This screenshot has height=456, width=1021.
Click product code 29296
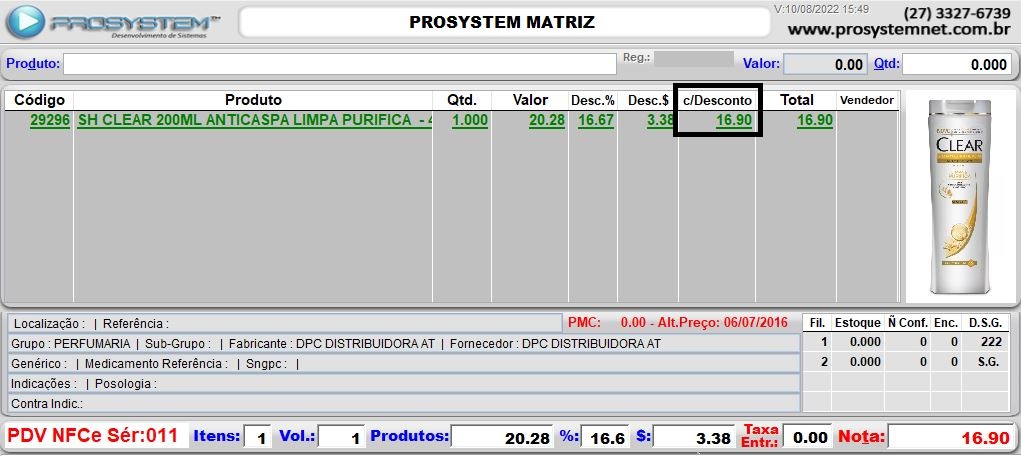pyautogui.click(x=49, y=121)
